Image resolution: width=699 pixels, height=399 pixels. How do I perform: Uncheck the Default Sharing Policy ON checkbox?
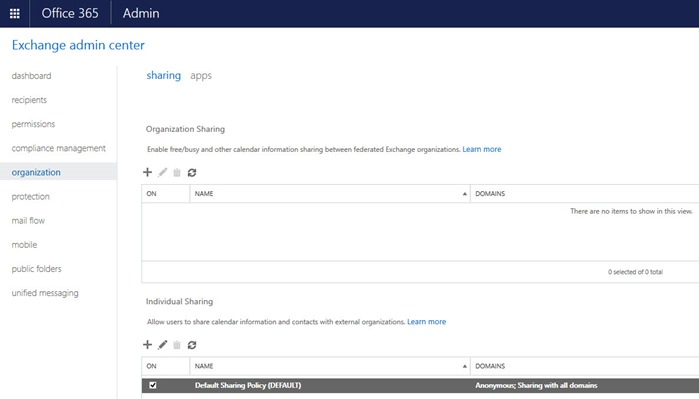click(x=153, y=385)
